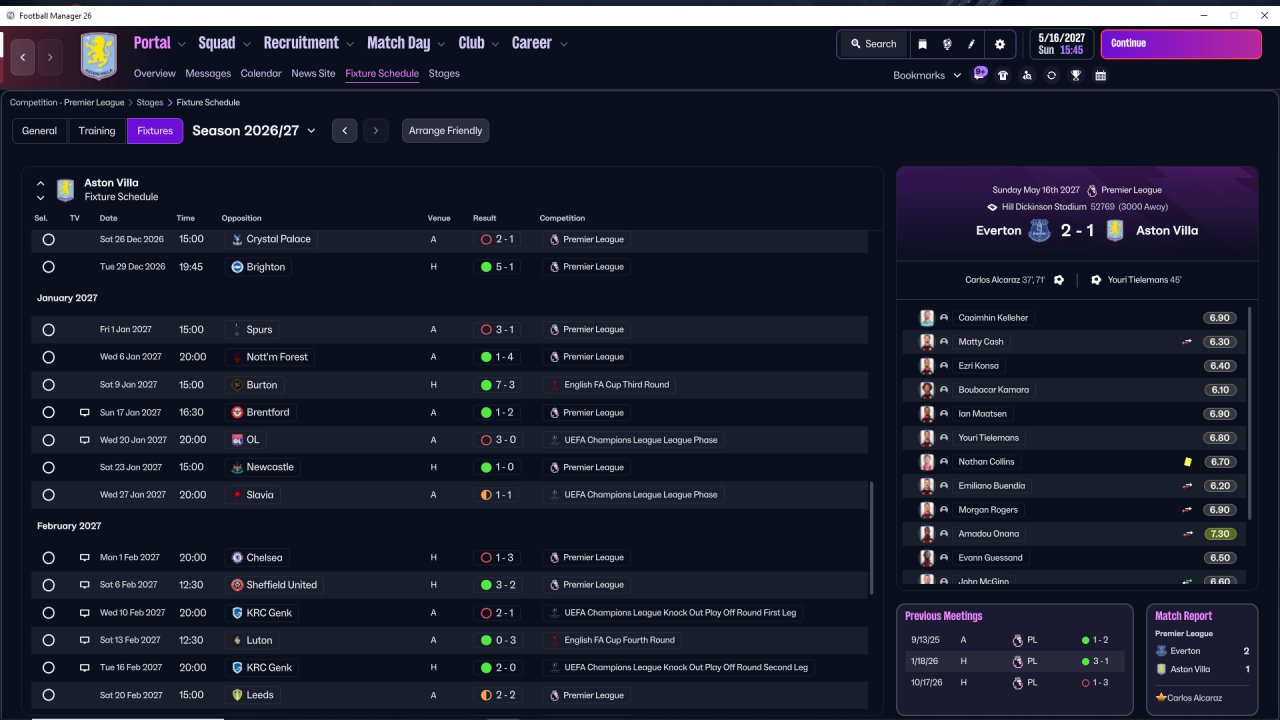The width and height of the screenshot is (1280, 720).
Task: Select the Luton fixture radio button
Action: pyautogui.click(x=48, y=640)
